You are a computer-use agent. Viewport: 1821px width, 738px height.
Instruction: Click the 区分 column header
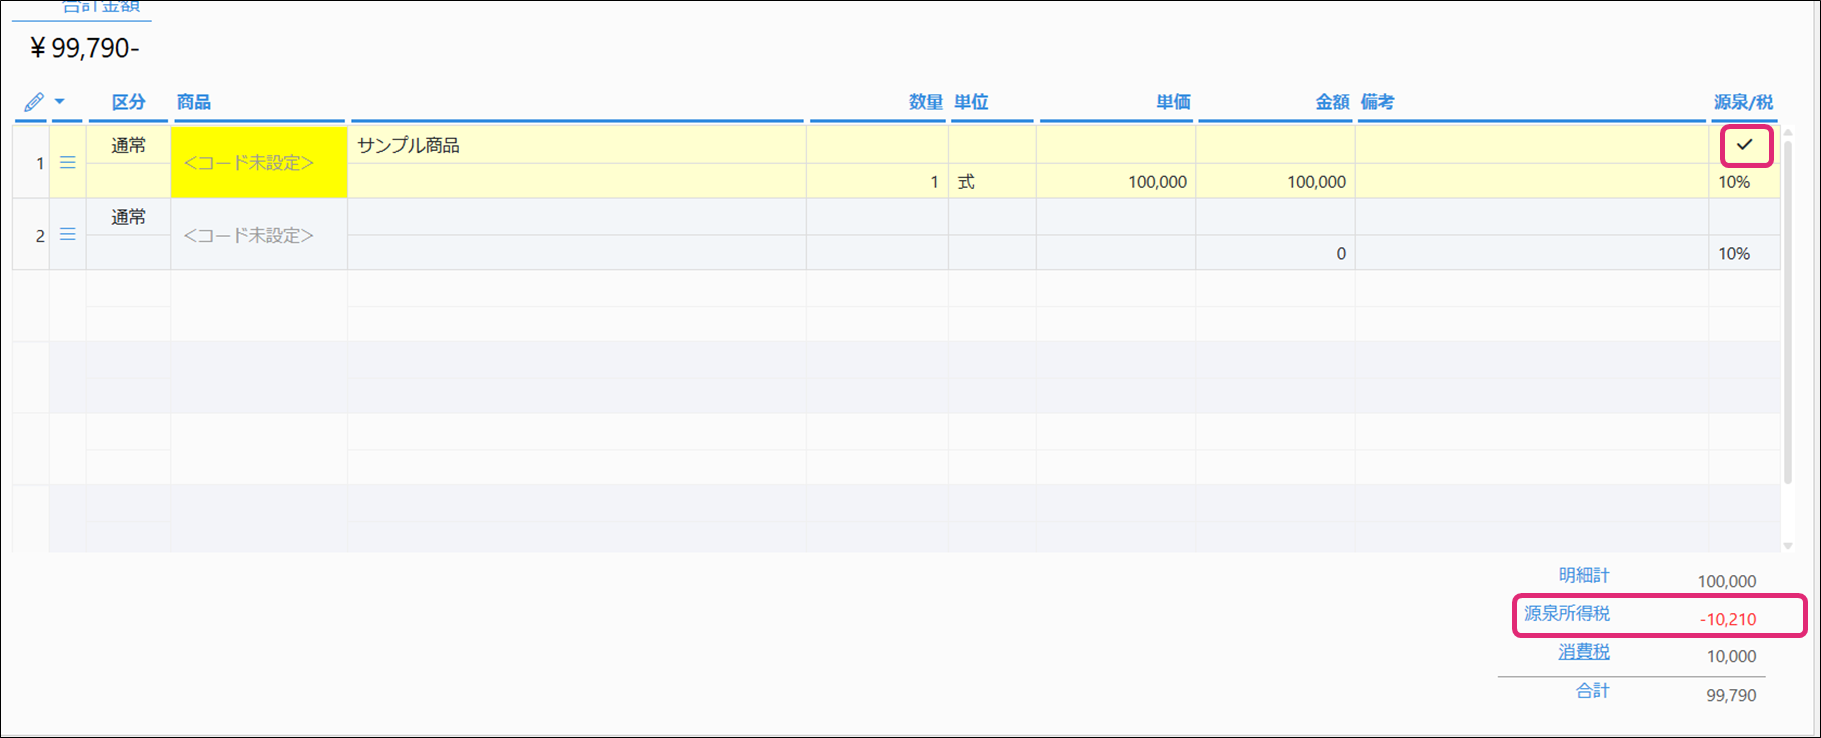click(128, 102)
